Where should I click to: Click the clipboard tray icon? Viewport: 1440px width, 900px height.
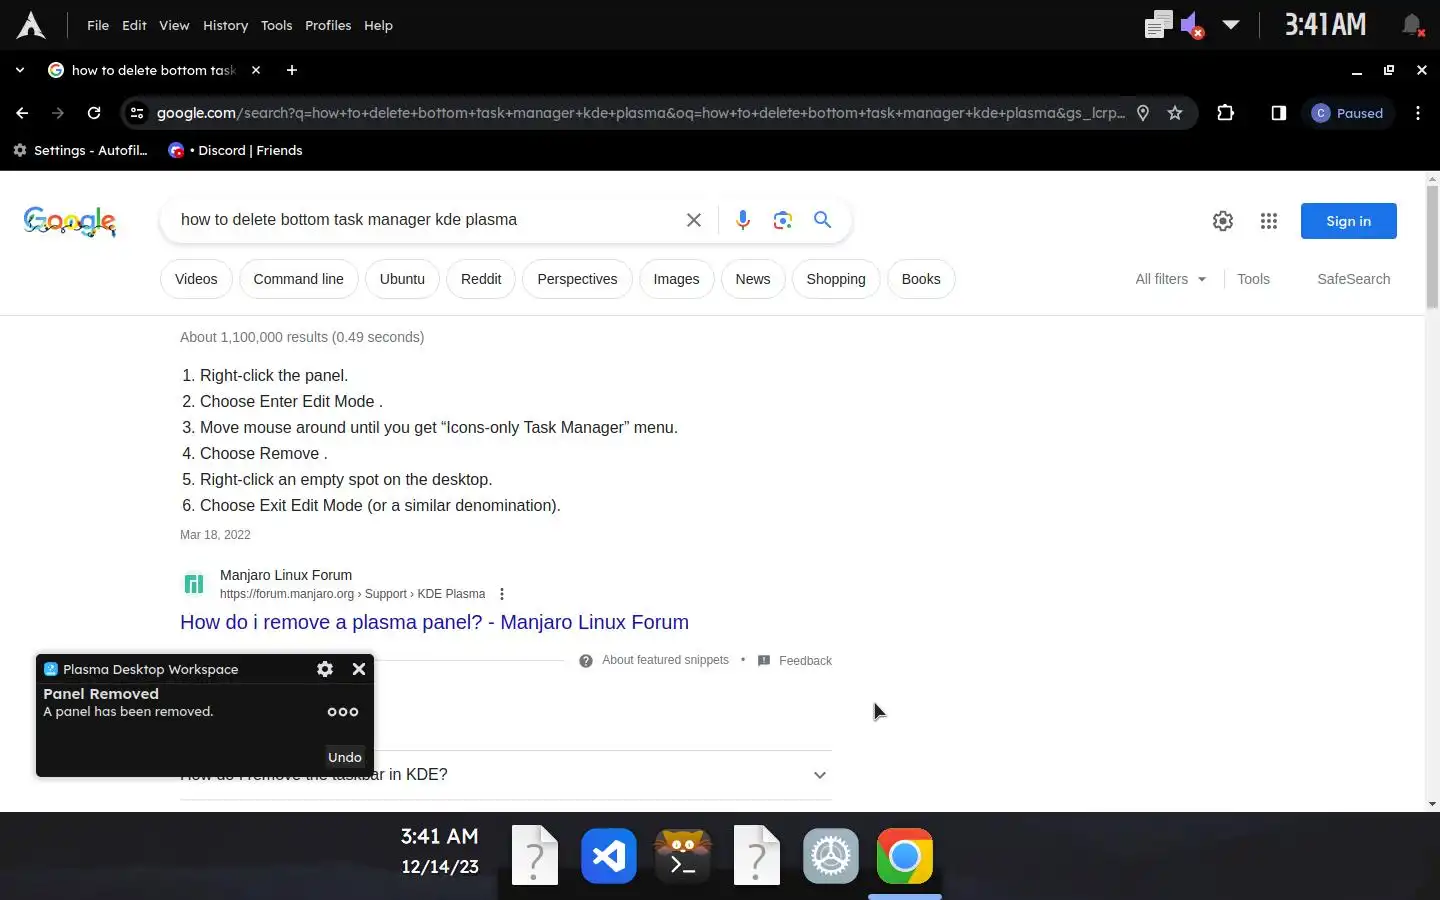click(1158, 25)
